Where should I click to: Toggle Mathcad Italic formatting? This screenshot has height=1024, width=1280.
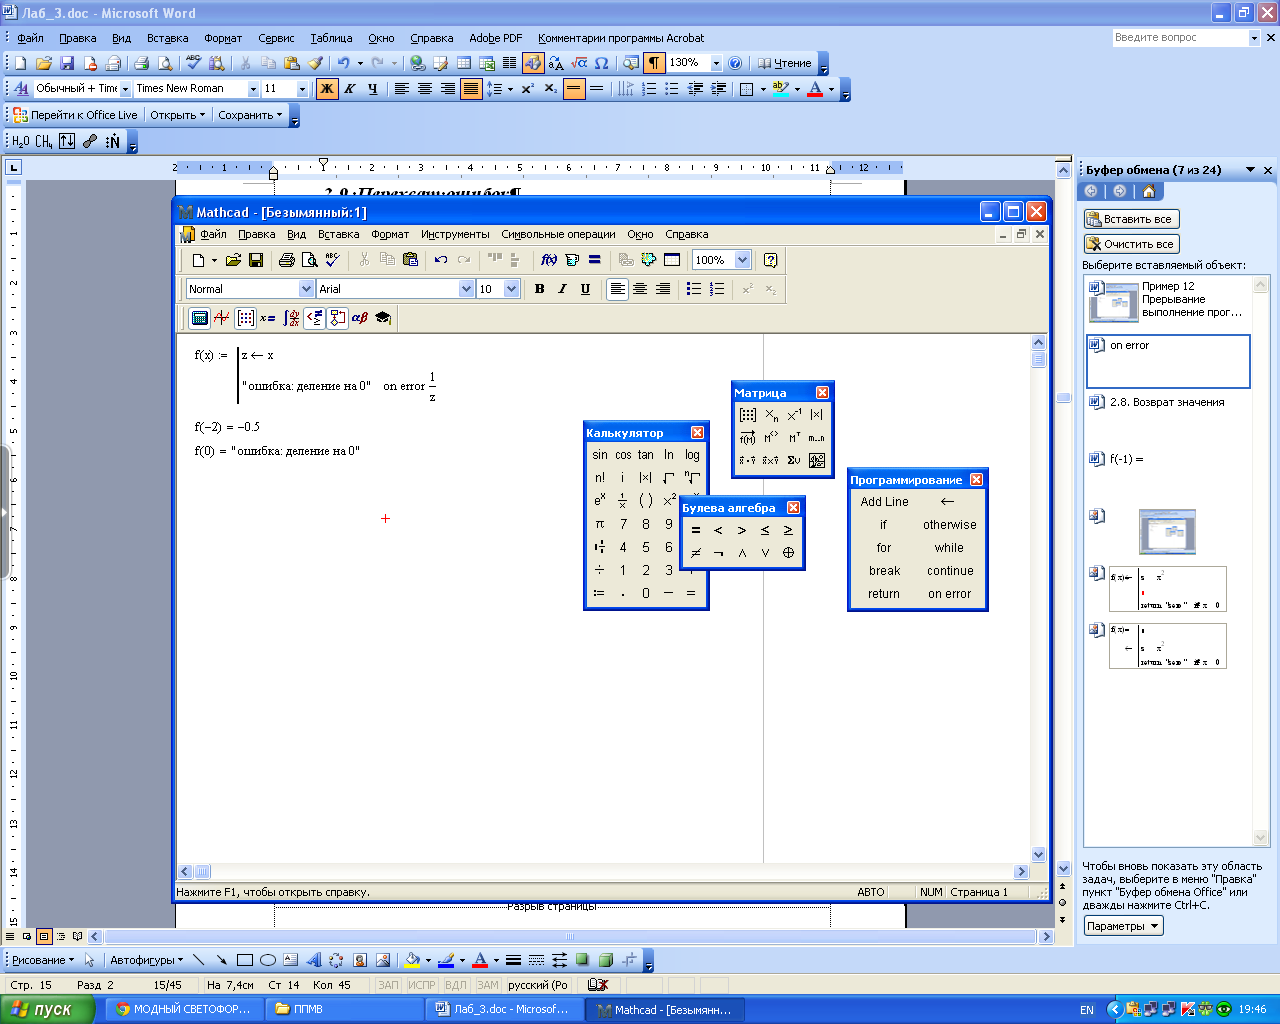(562, 289)
